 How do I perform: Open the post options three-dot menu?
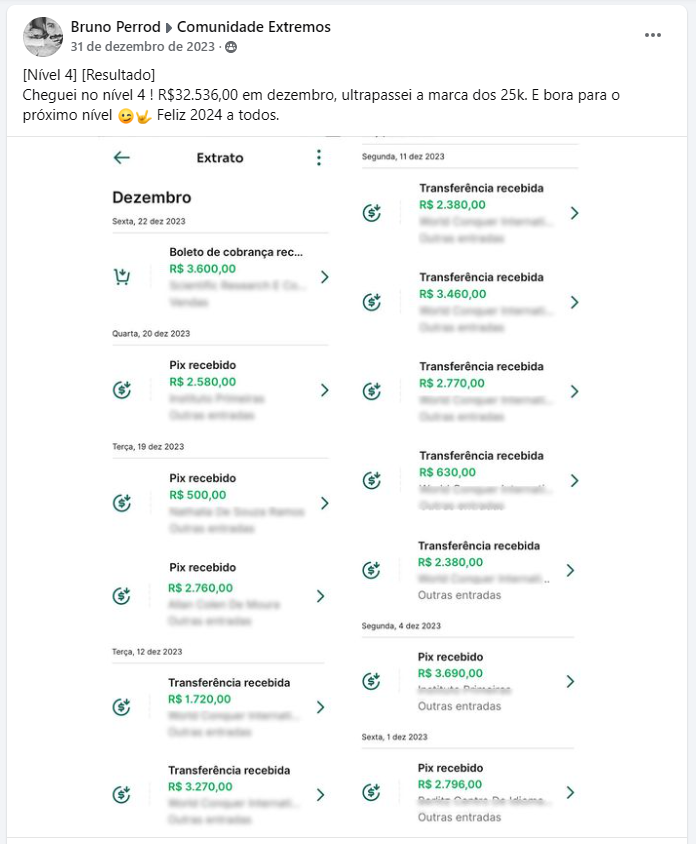(652, 35)
